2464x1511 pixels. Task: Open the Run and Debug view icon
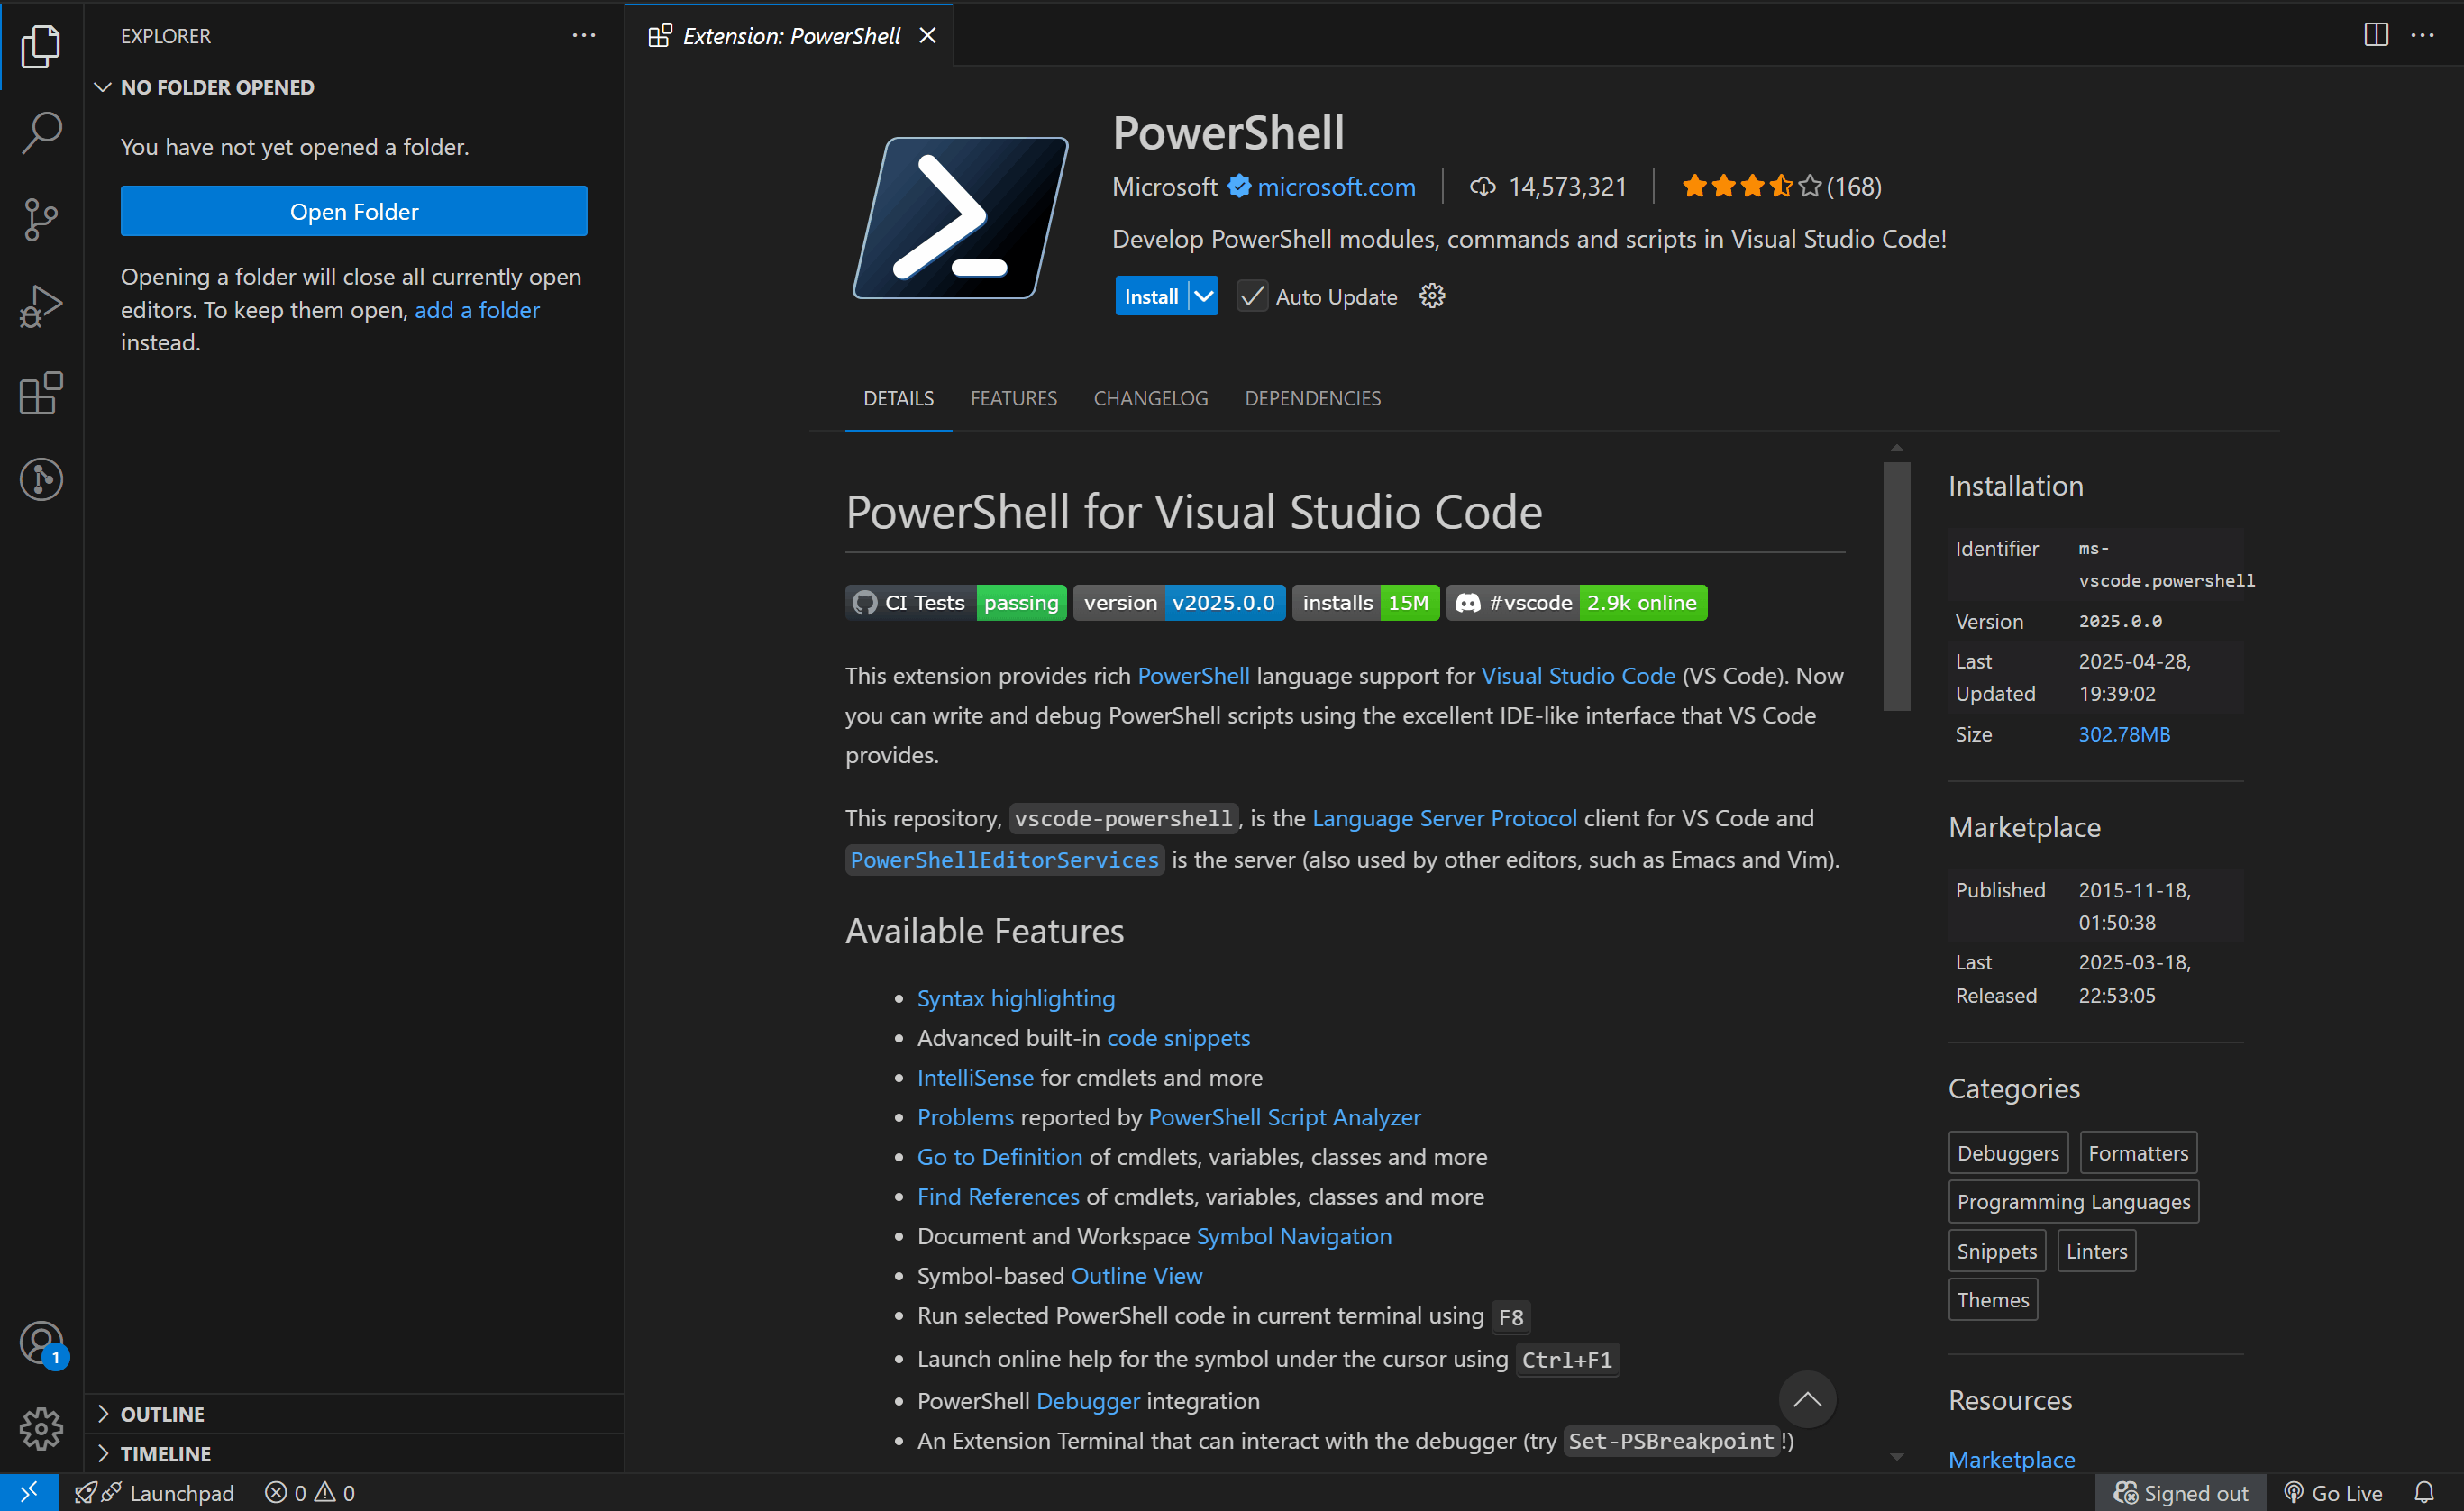[41, 306]
